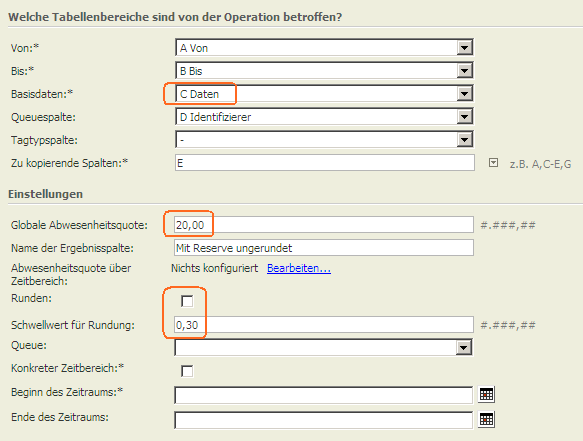Click into the Zu kopierende Spalten field
The image size is (583, 441).
tap(325, 163)
